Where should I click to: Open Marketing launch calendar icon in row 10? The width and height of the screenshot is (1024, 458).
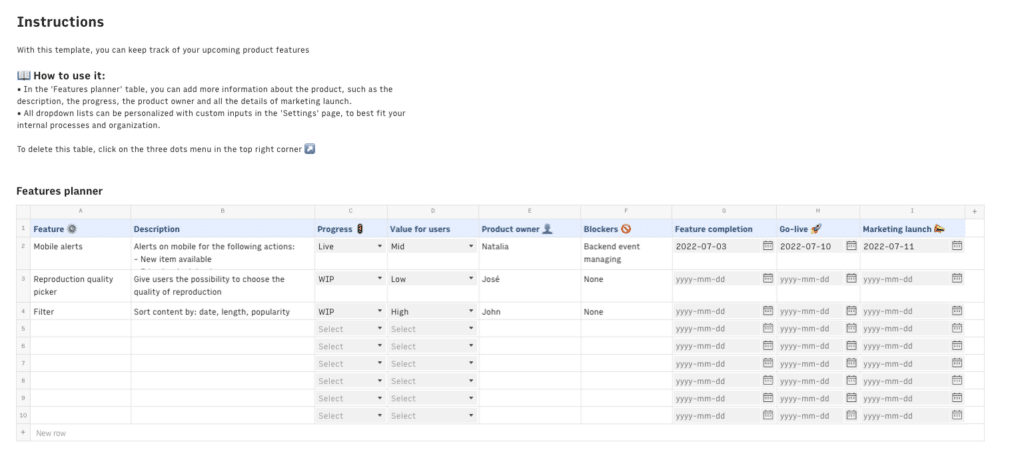coord(957,415)
